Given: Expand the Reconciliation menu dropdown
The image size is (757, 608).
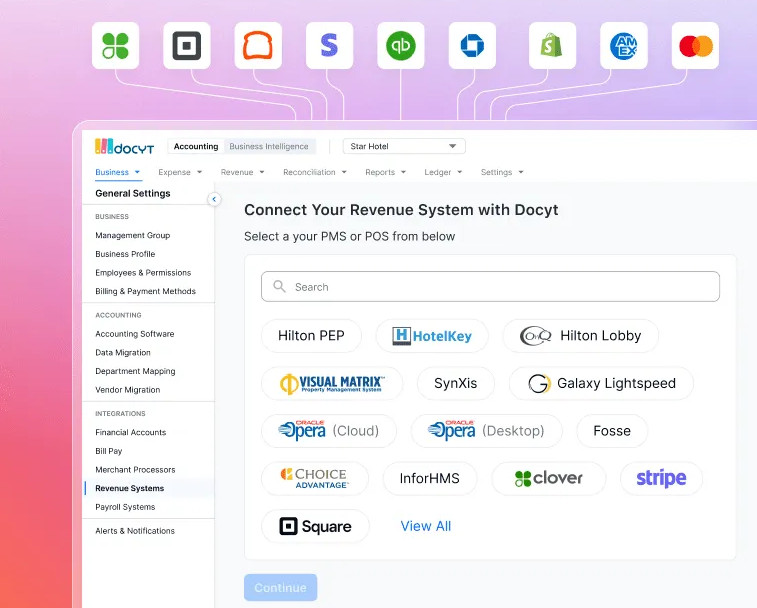Looking at the screenshot, I should pyautogui.click(x=315, y=172).
